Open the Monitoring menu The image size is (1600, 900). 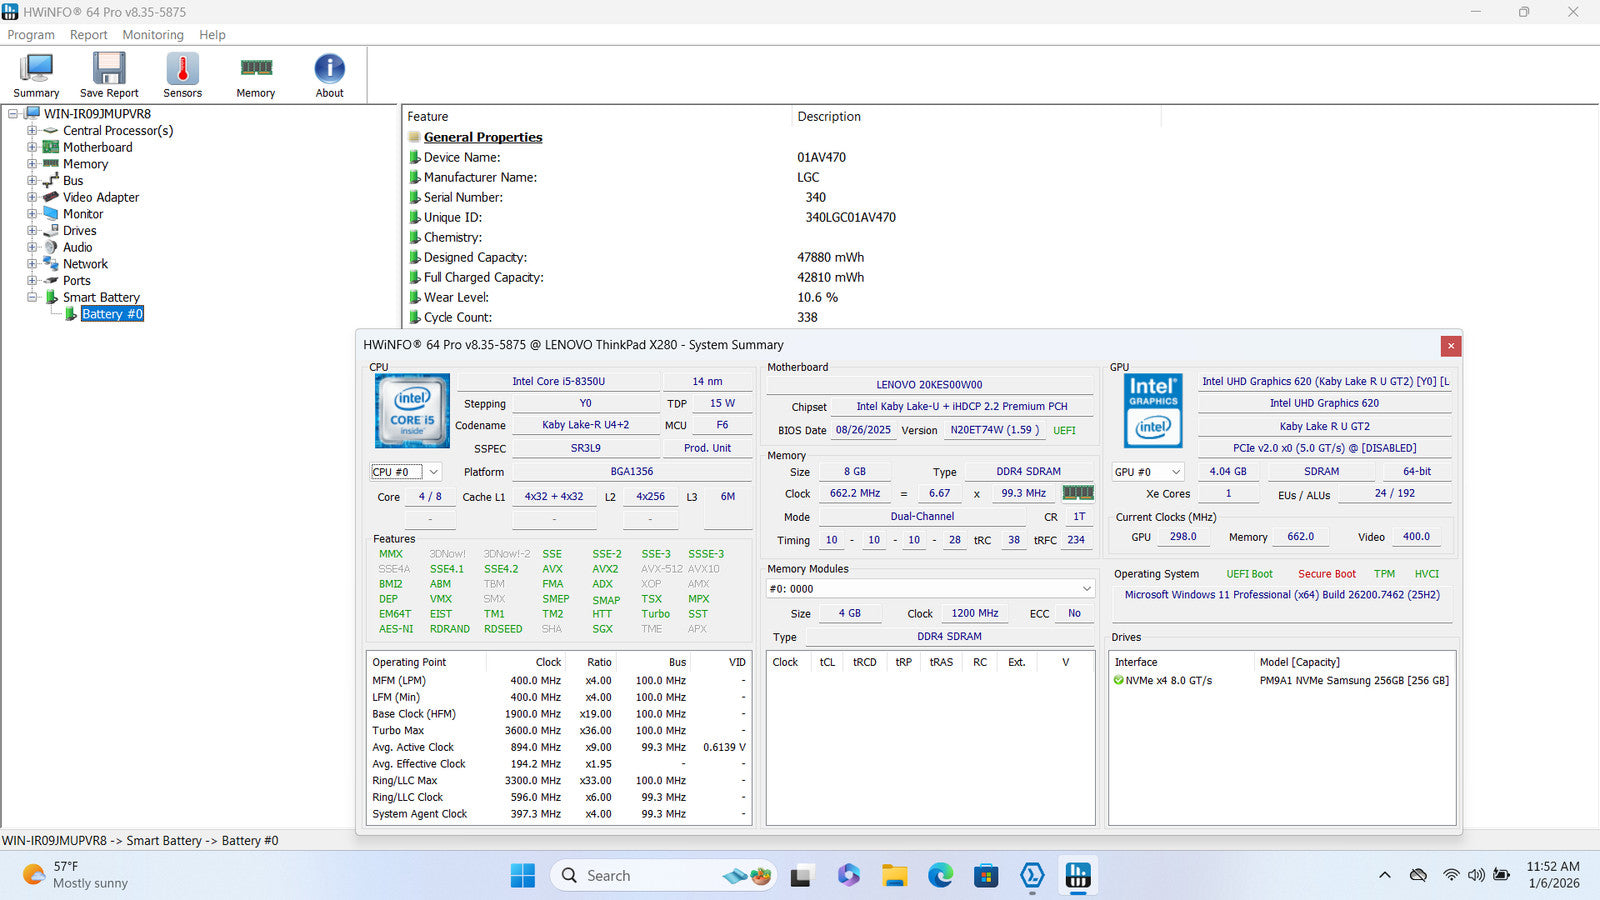(x=153, y=35)
